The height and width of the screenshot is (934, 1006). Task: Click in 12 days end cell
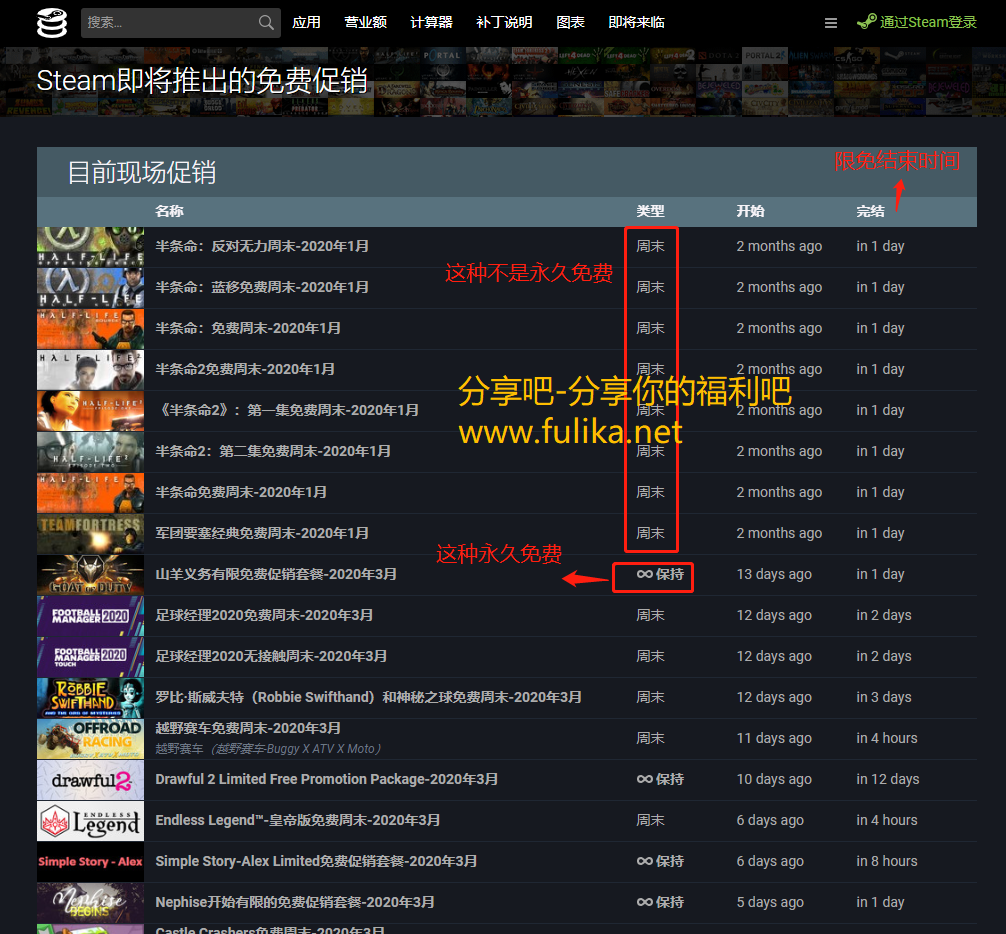(x=887, y=780)
